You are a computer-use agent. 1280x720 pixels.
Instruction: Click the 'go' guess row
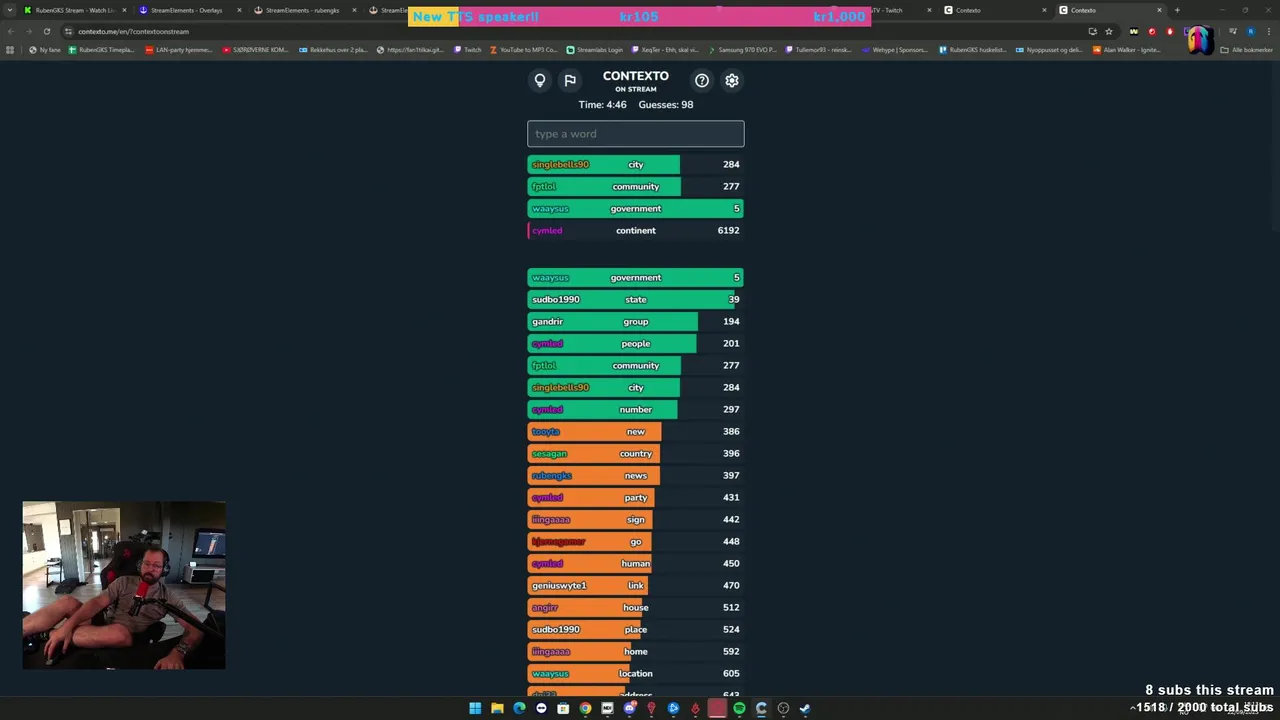click(636, 541)
